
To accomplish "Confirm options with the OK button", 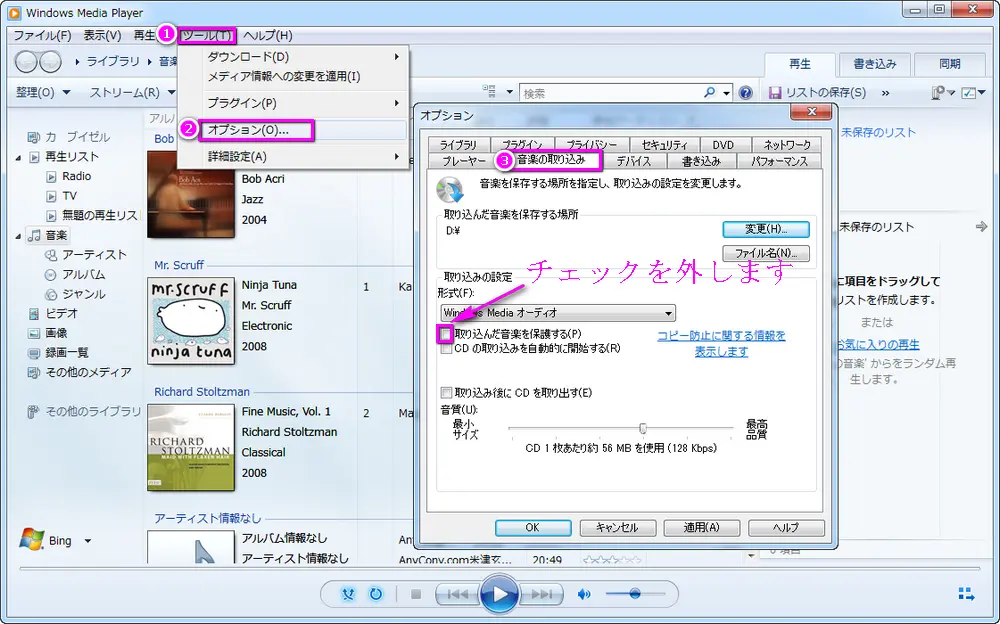I will 533,528.
